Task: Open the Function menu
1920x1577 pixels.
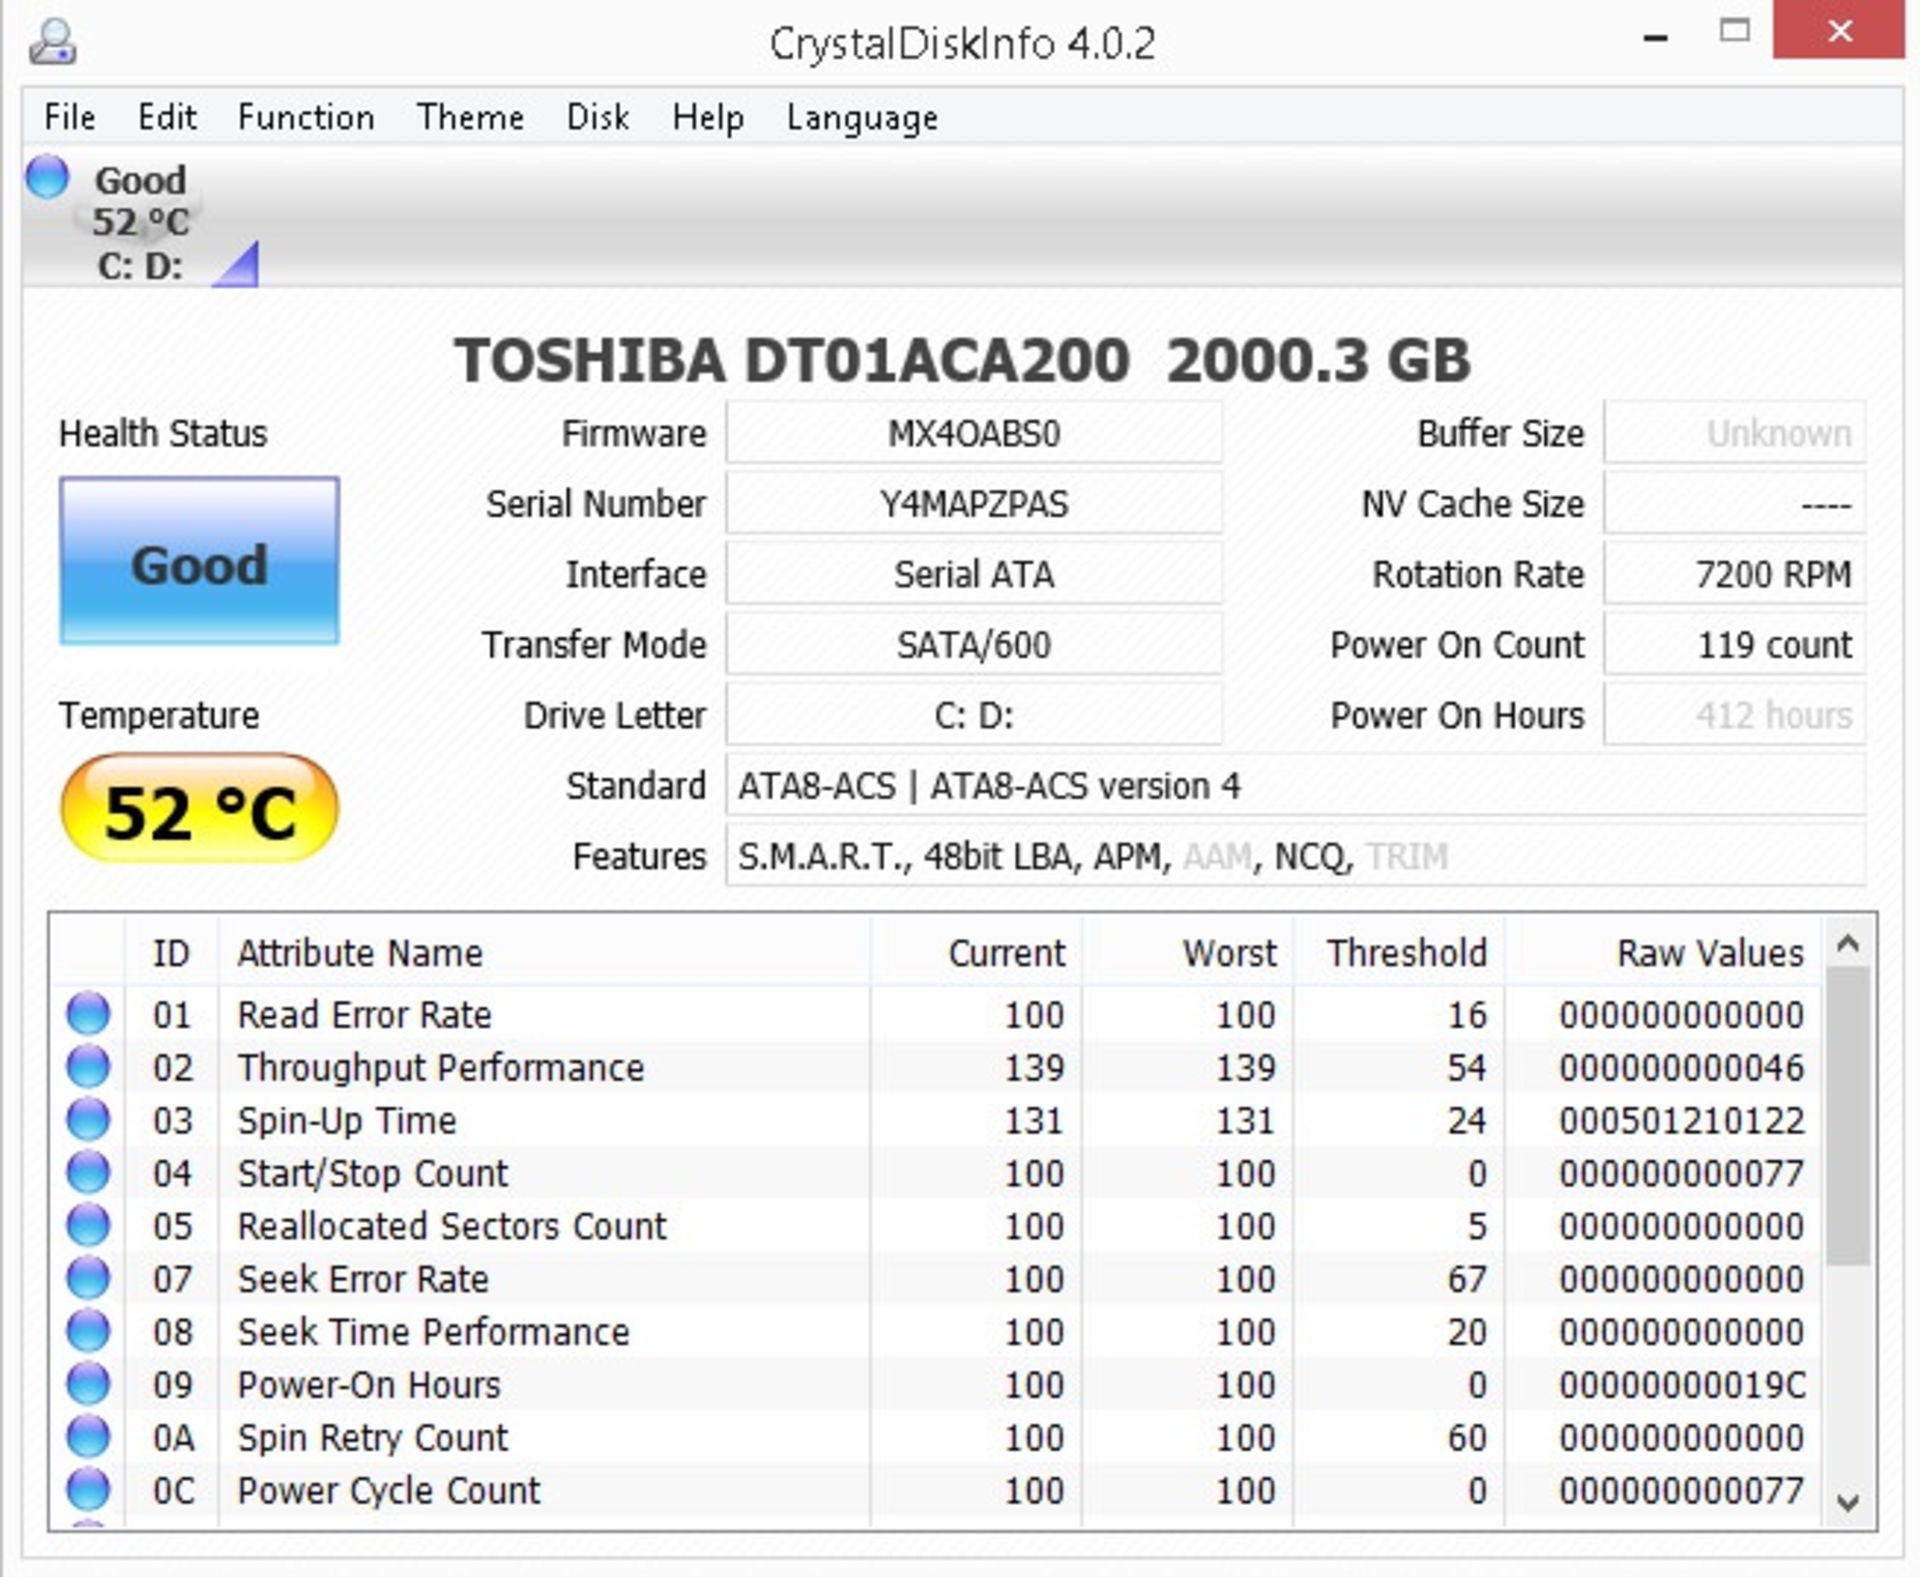Action: [306, 117]
